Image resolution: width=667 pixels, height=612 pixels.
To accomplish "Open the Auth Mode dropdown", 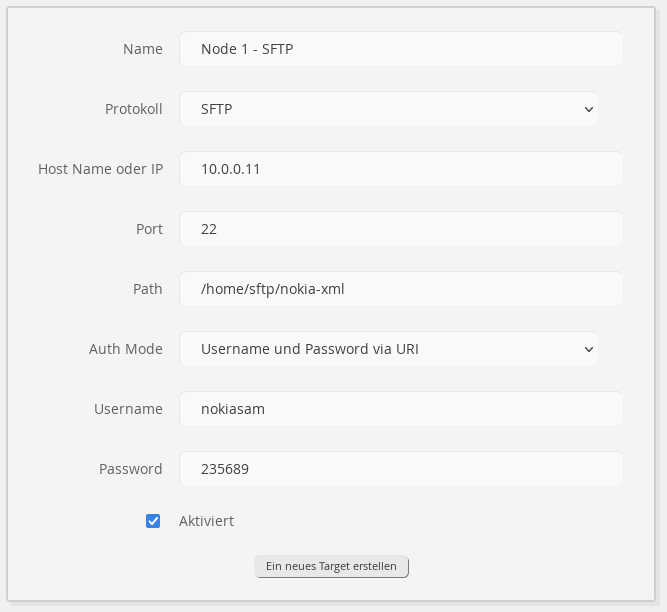I will (x=388, y=349).
